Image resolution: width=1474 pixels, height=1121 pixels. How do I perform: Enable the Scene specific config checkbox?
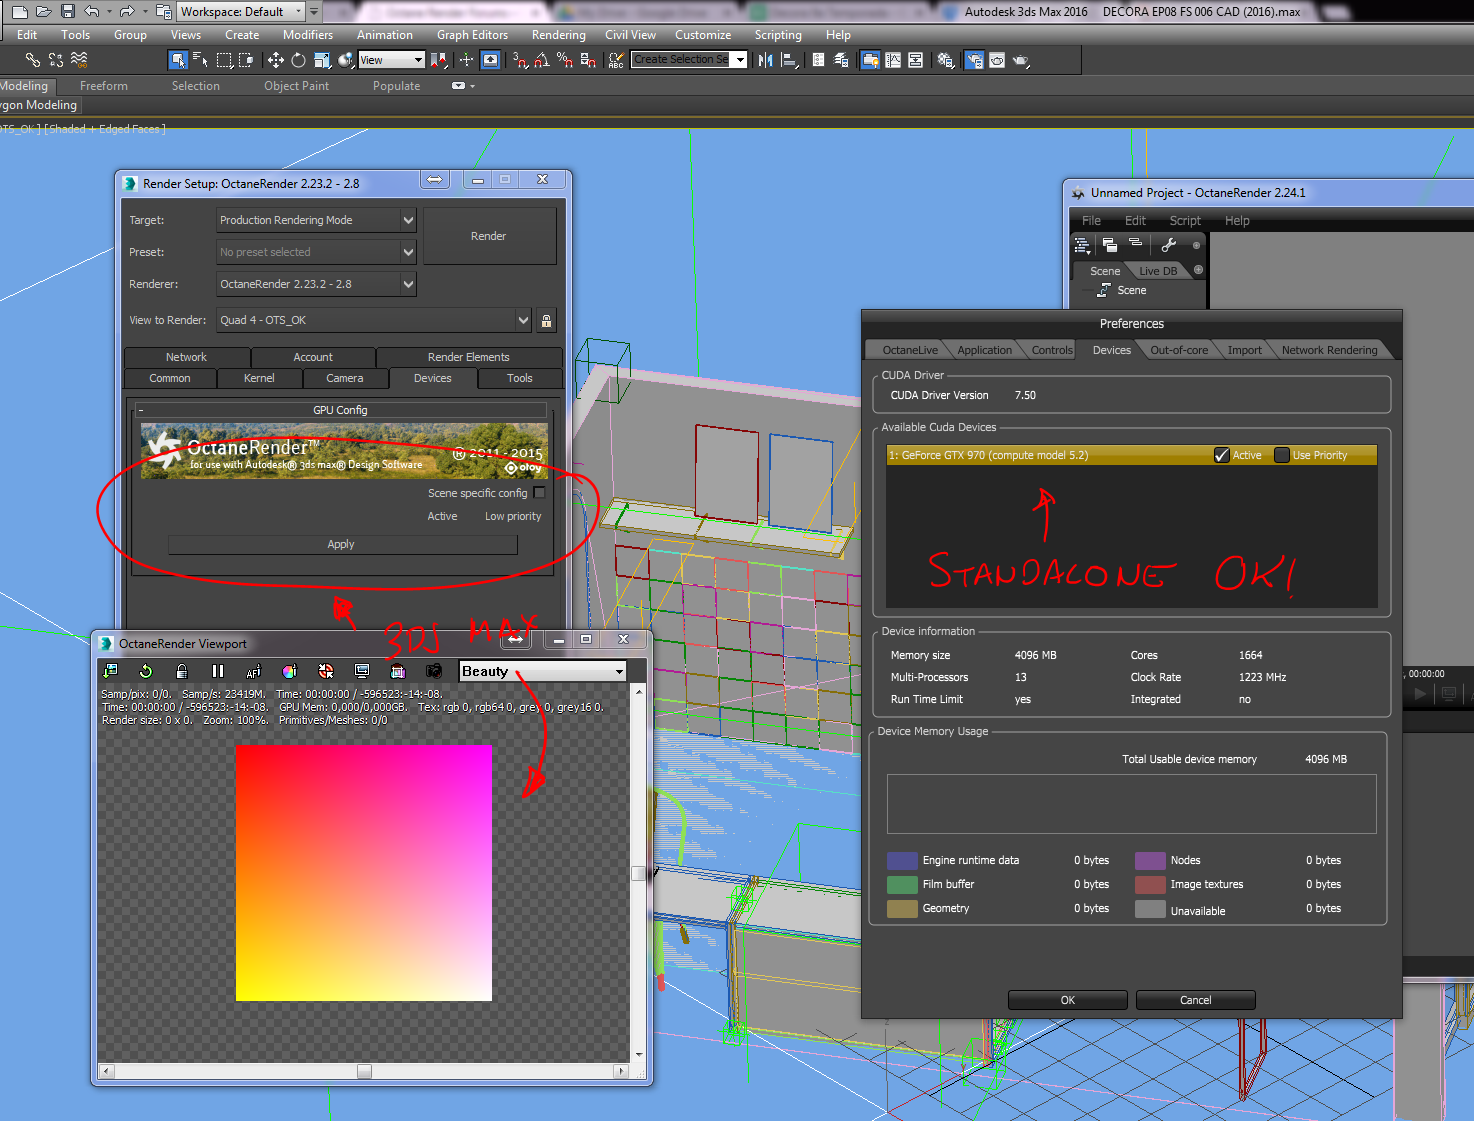point(540,493)
